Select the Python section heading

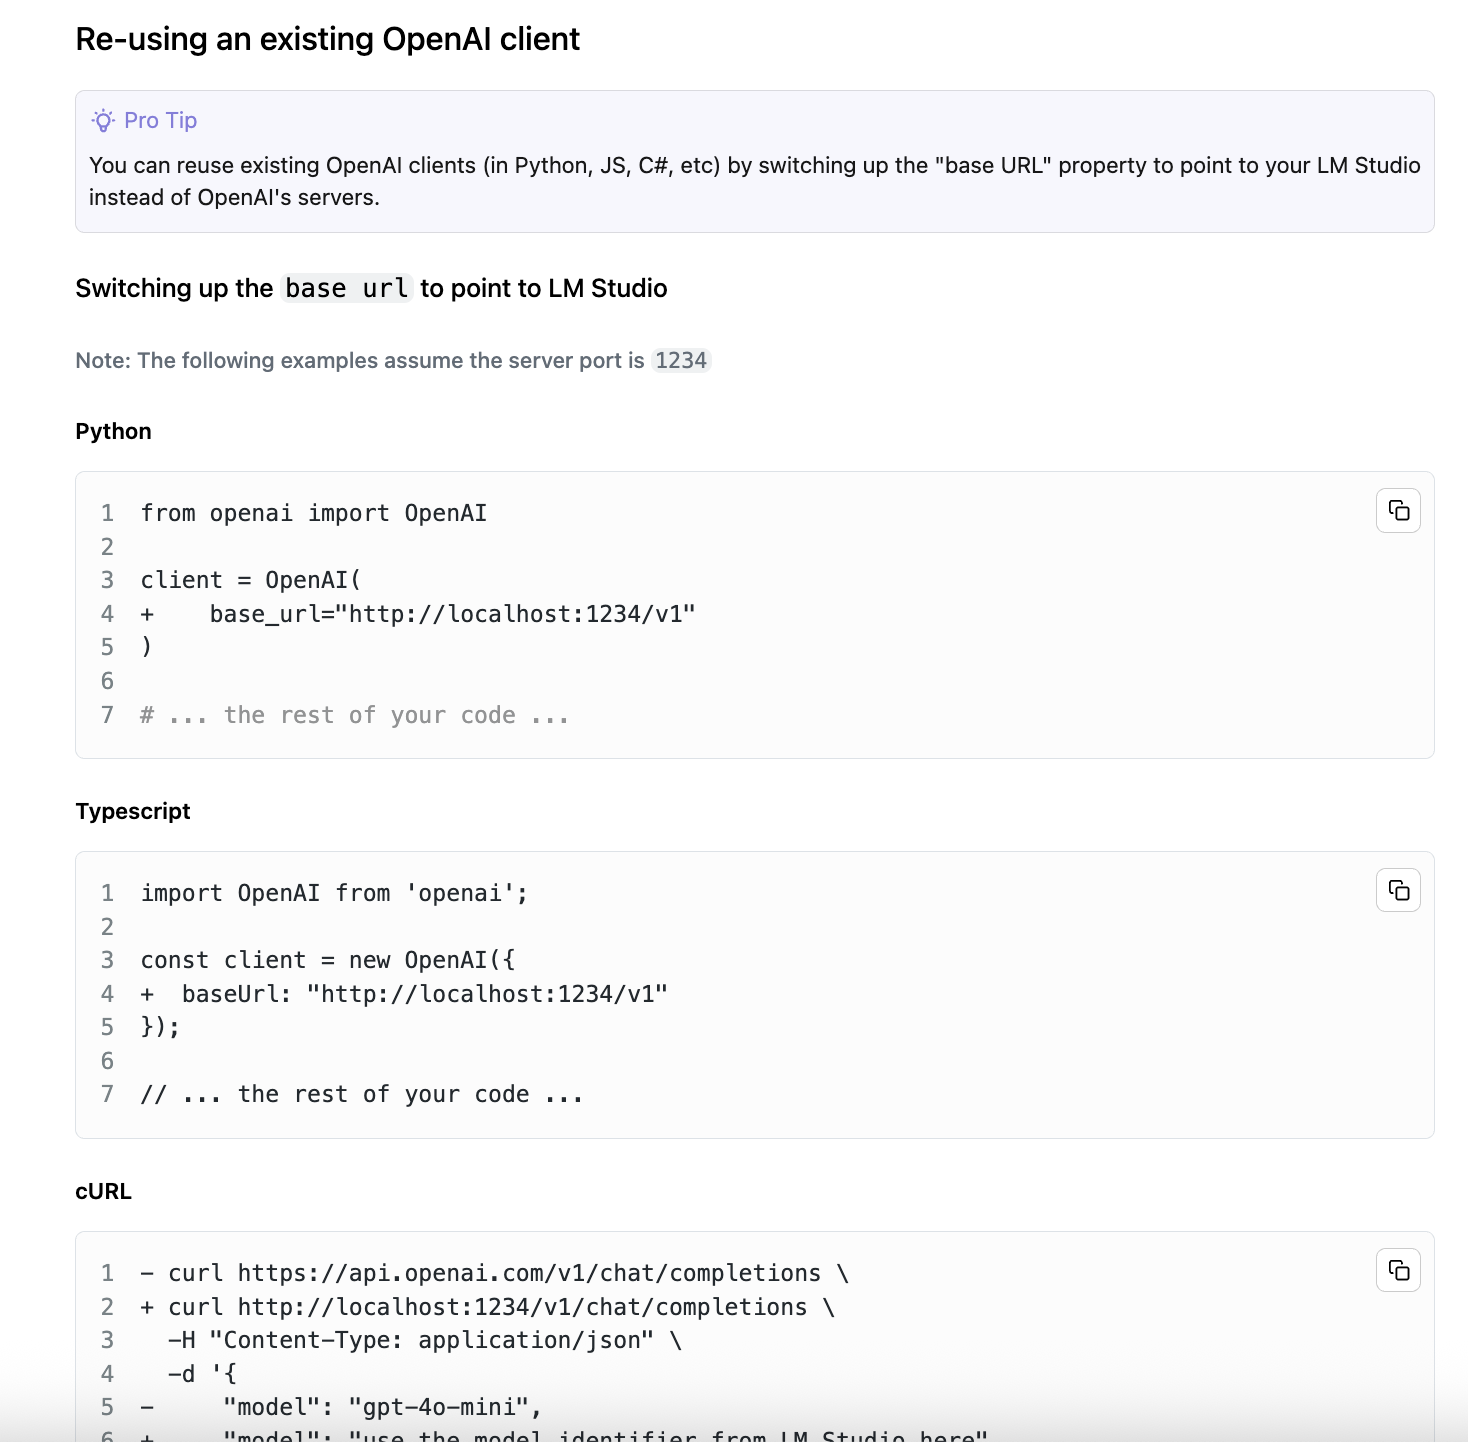(x=112, y=431)
